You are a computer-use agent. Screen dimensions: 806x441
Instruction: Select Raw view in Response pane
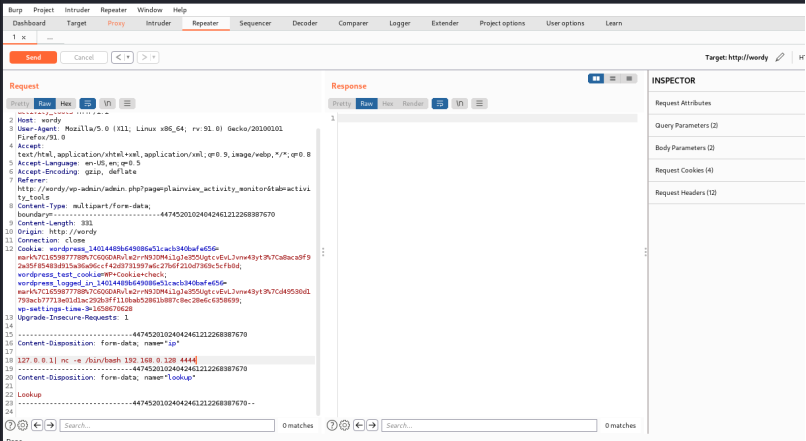pyautogui.click(x=367, y=103)
